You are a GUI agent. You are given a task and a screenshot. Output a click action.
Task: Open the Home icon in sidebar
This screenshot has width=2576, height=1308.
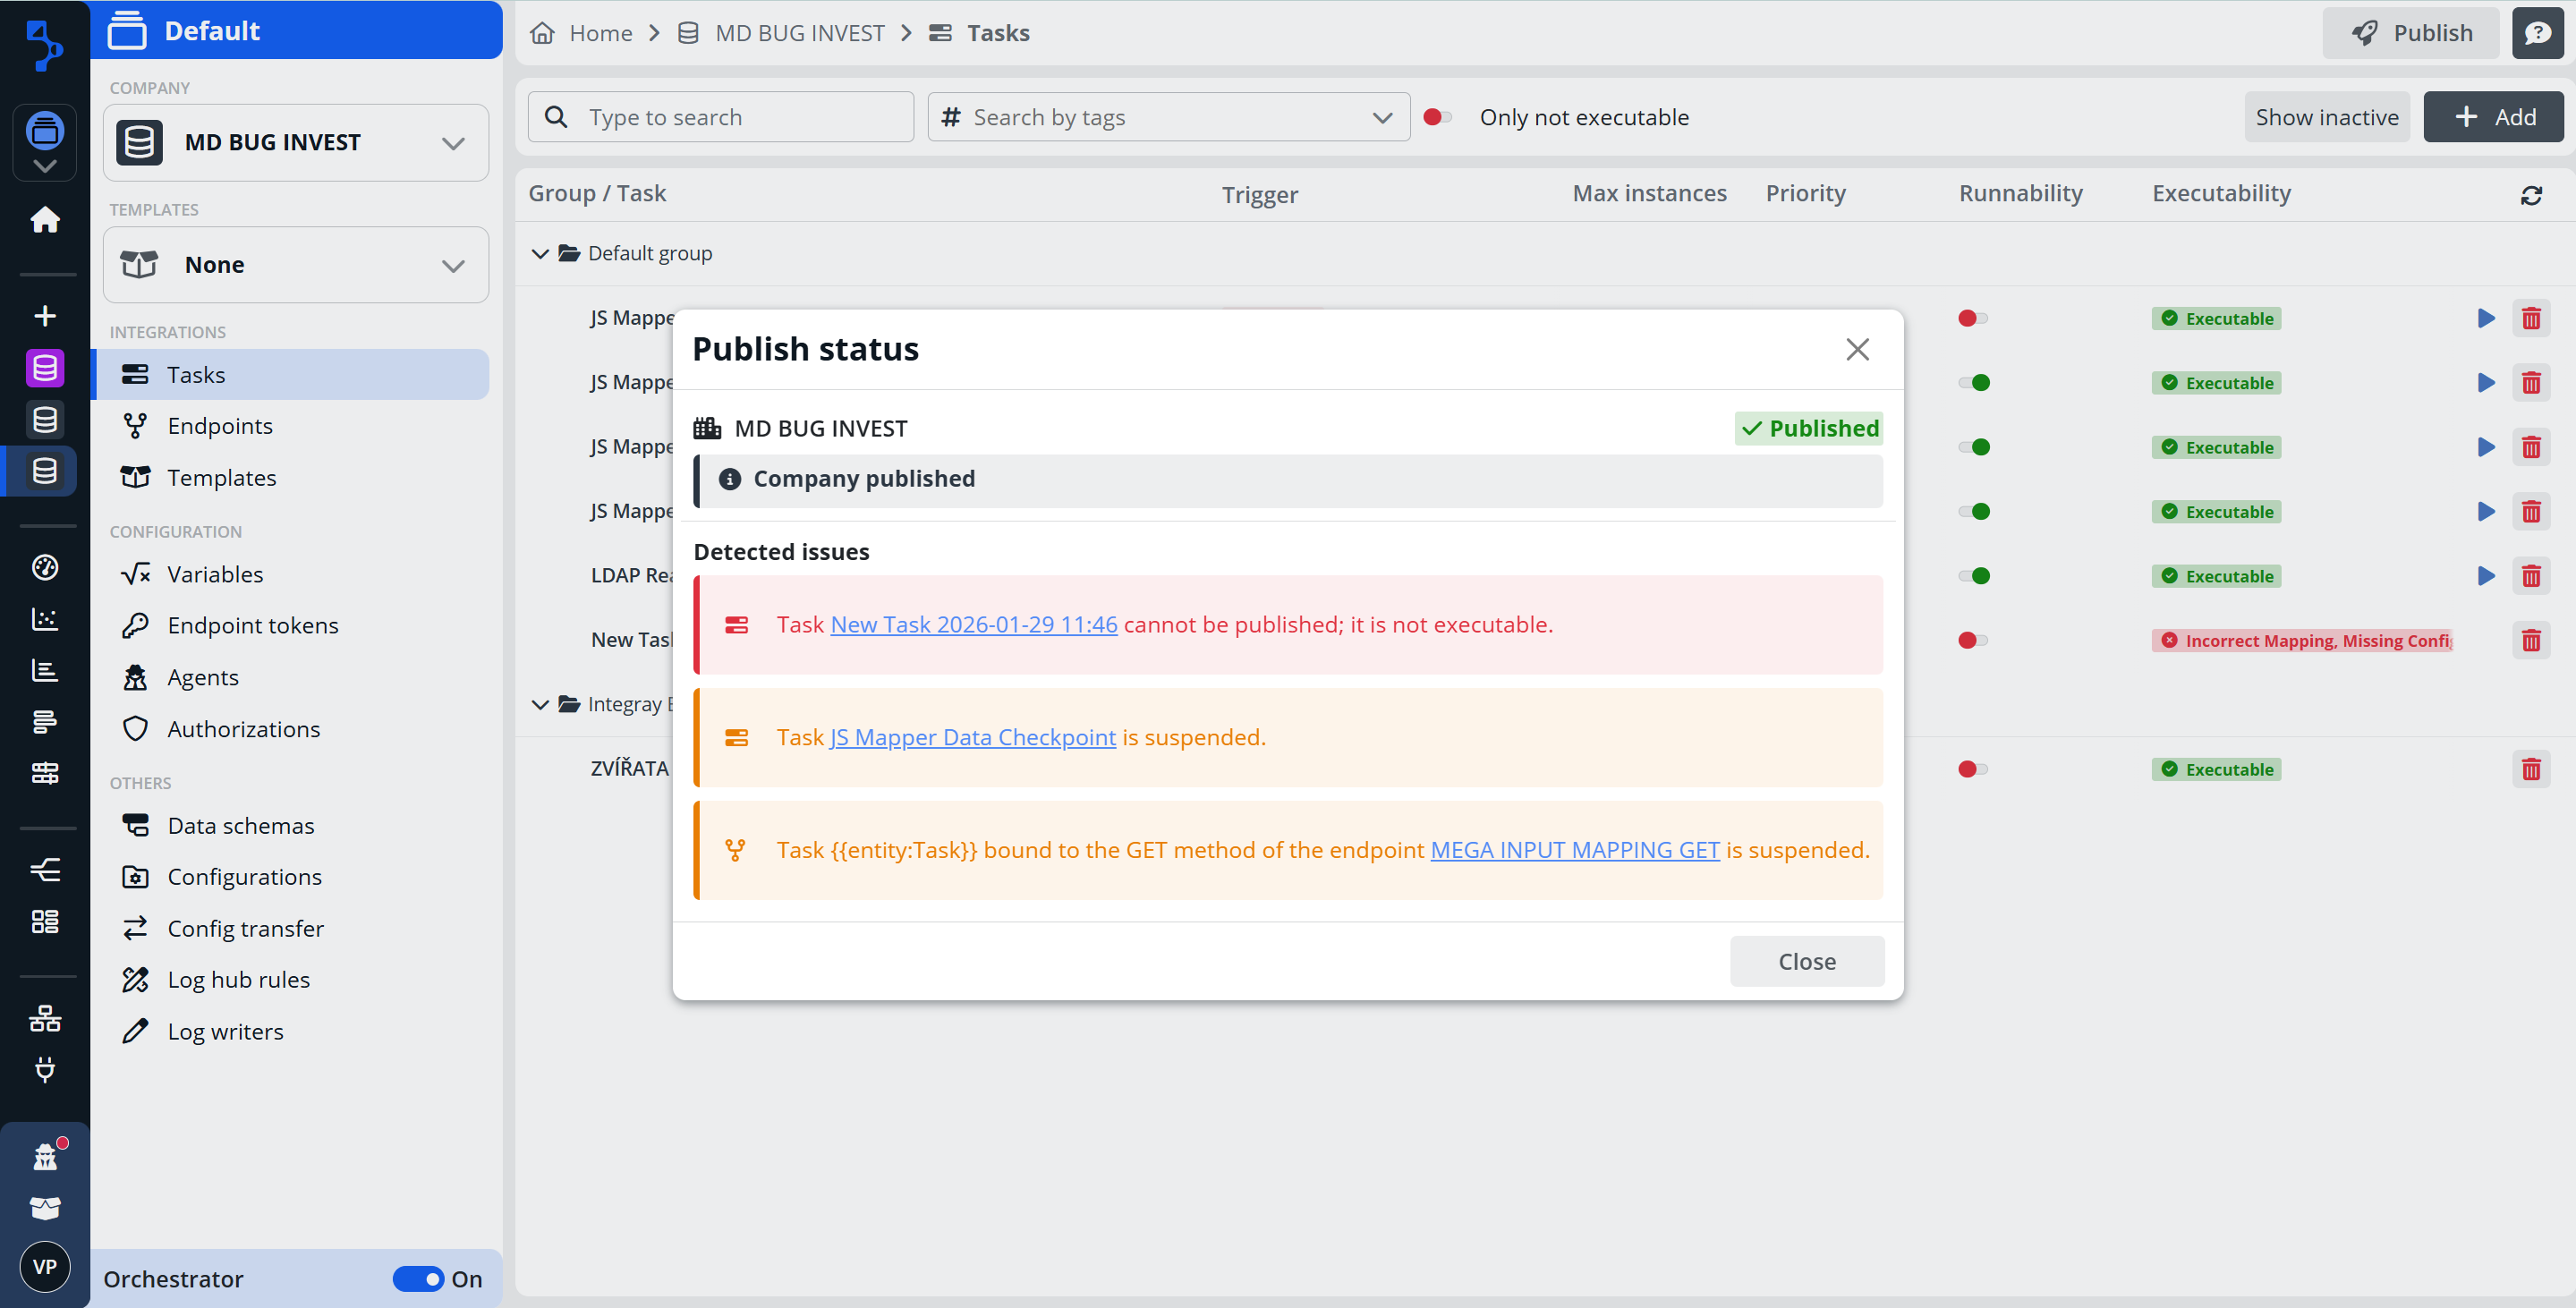[x=45, y=219]
